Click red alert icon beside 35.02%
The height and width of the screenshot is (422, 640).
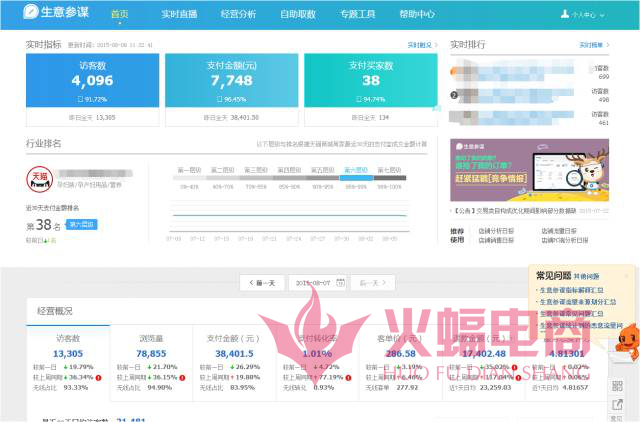515,368
